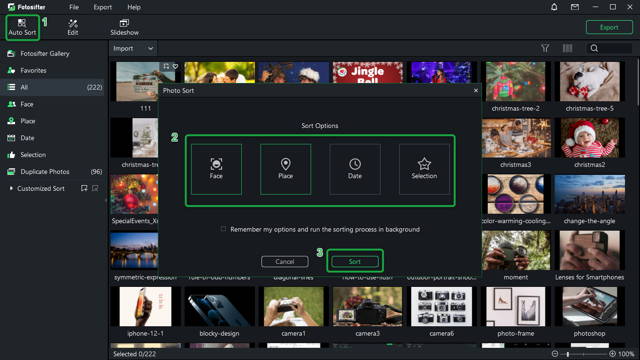Open the File menu

tap(74, 7)
